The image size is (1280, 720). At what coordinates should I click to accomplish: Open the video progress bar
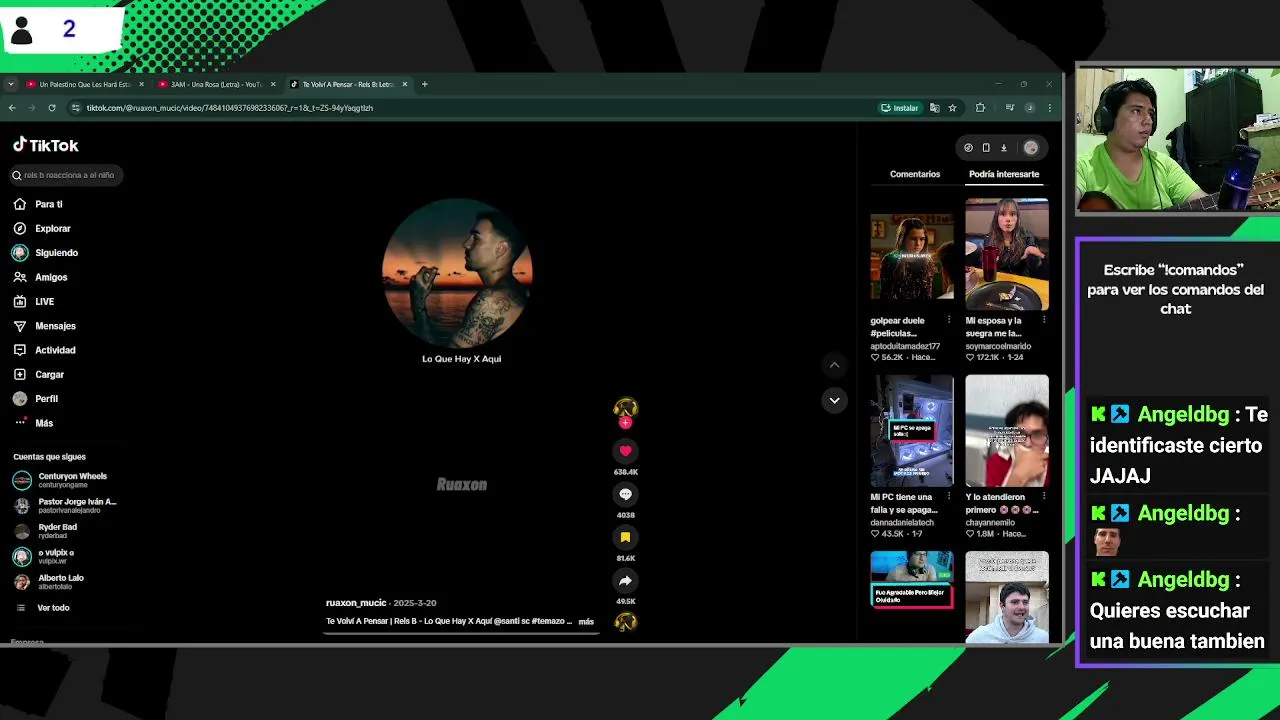[461, 634]
